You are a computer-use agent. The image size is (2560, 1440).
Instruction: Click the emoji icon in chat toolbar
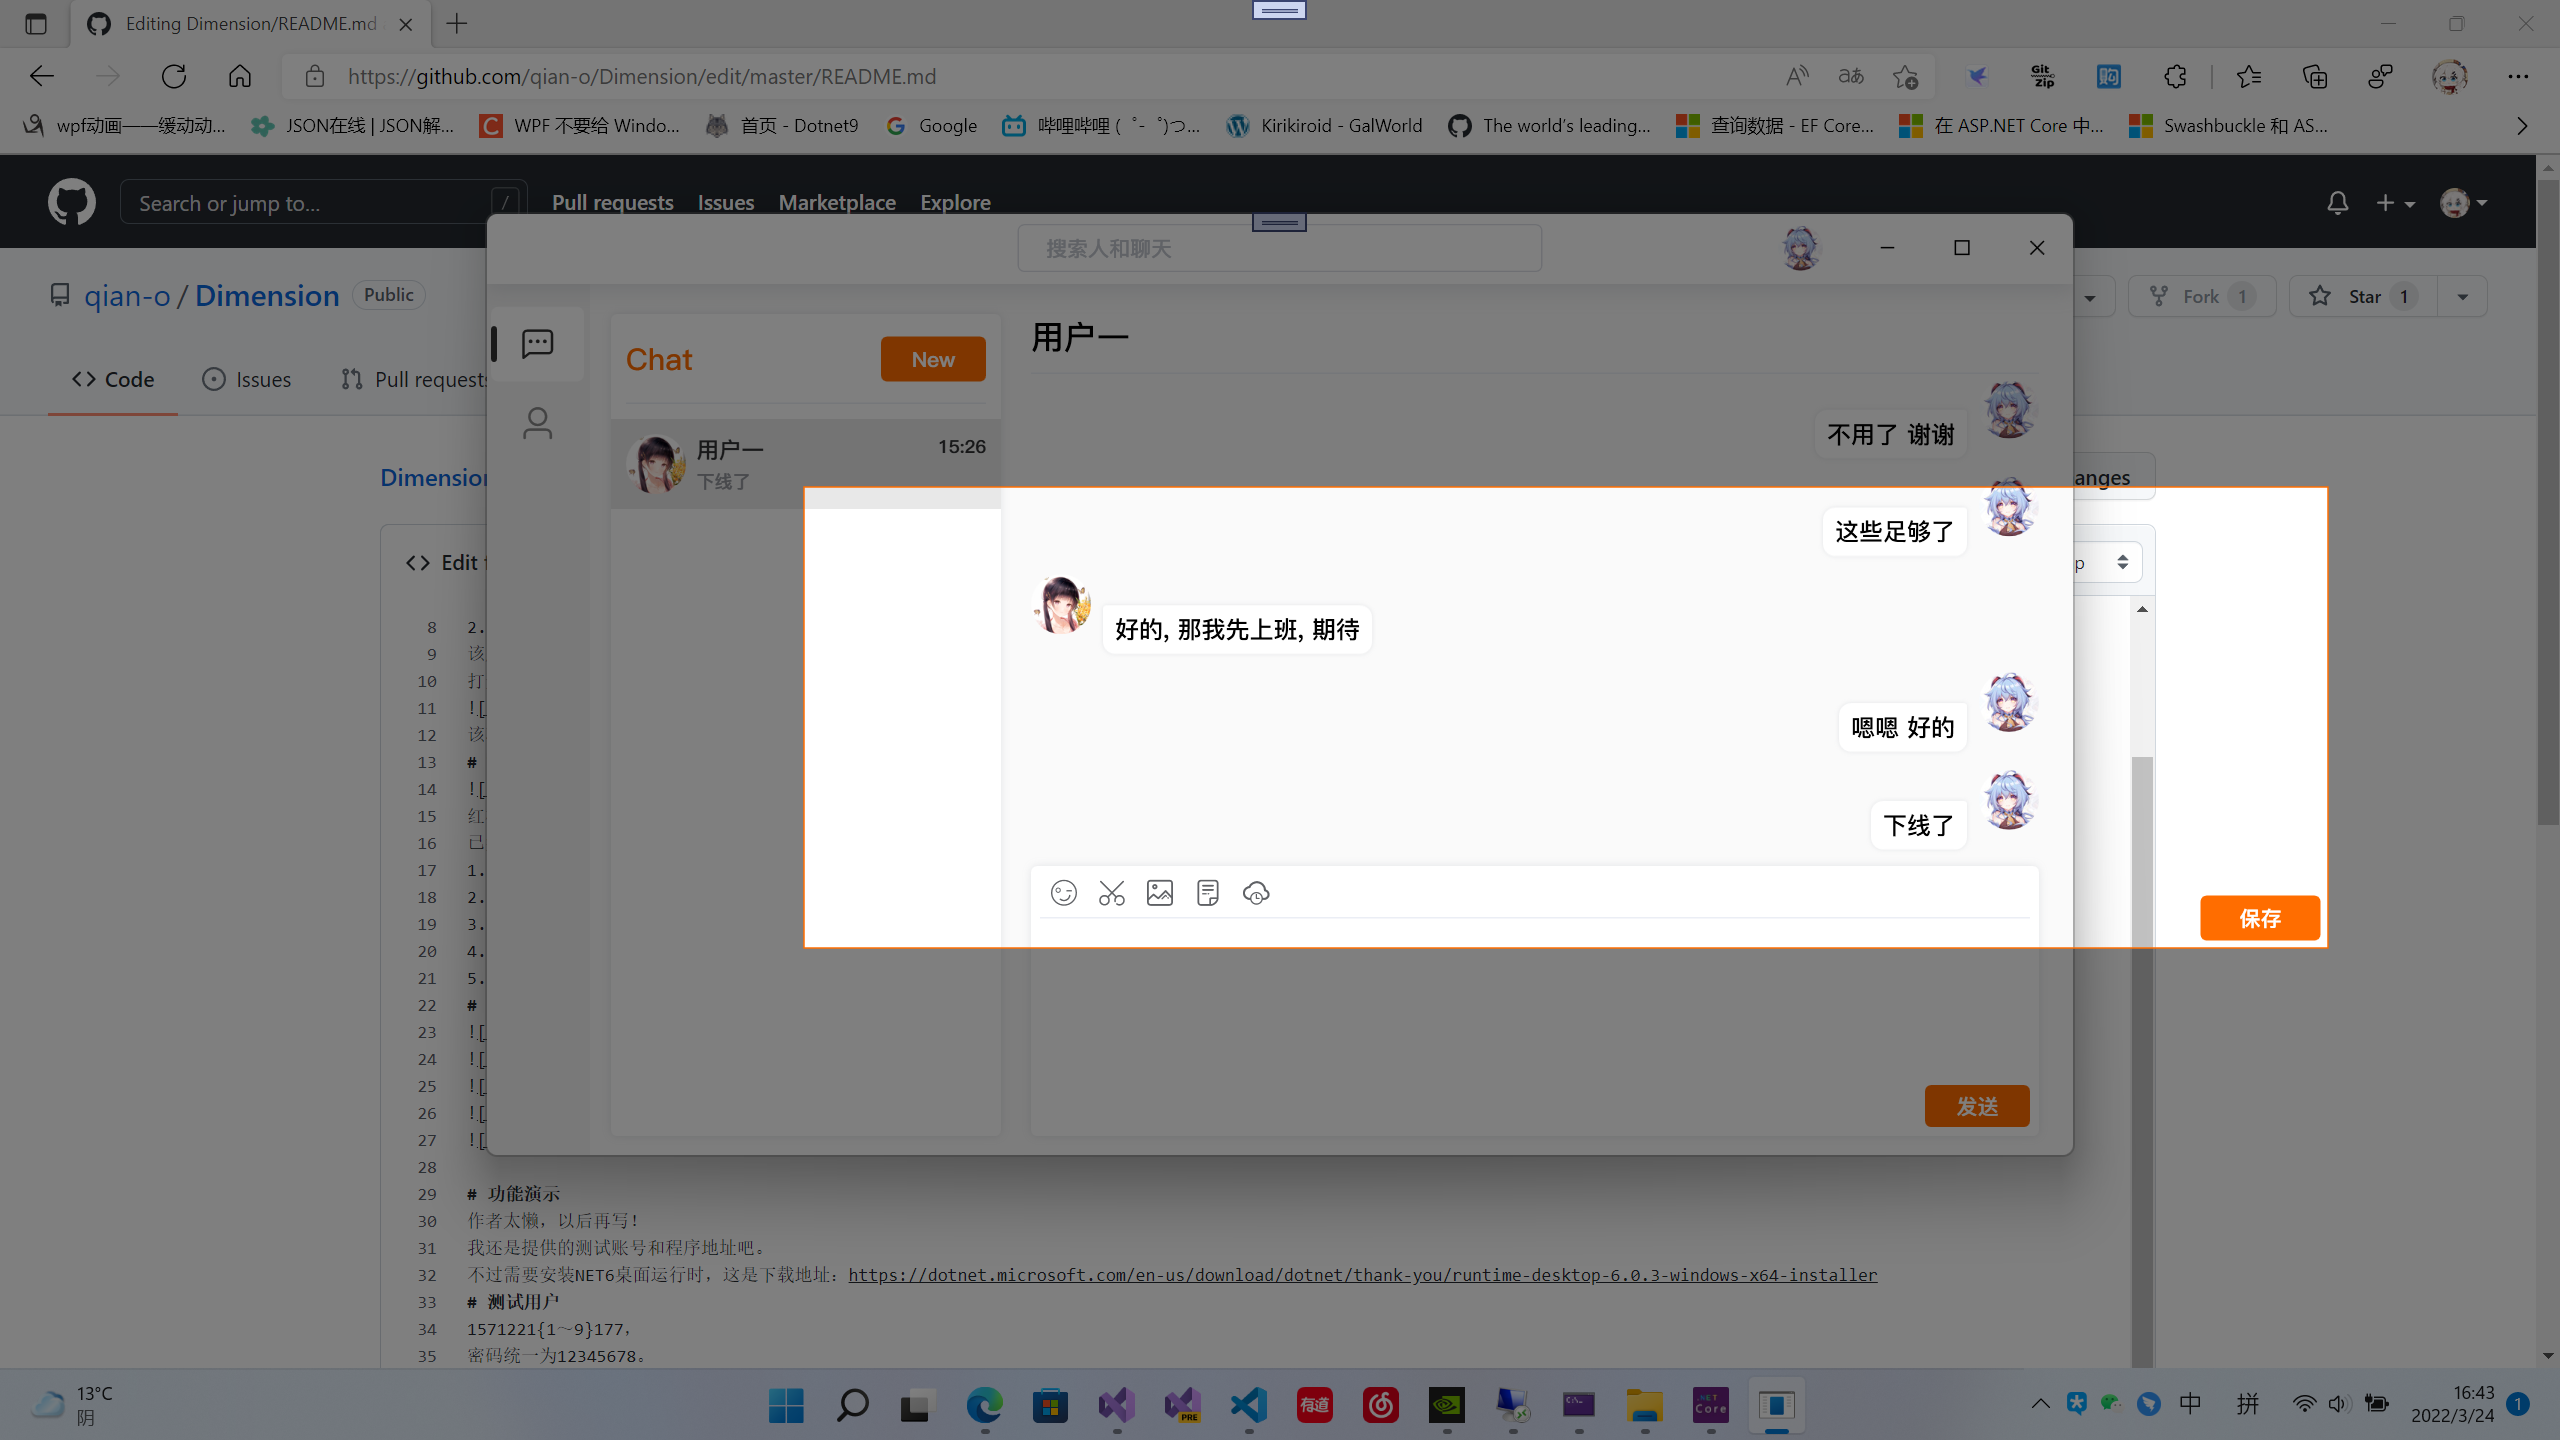pos(1063,893)
